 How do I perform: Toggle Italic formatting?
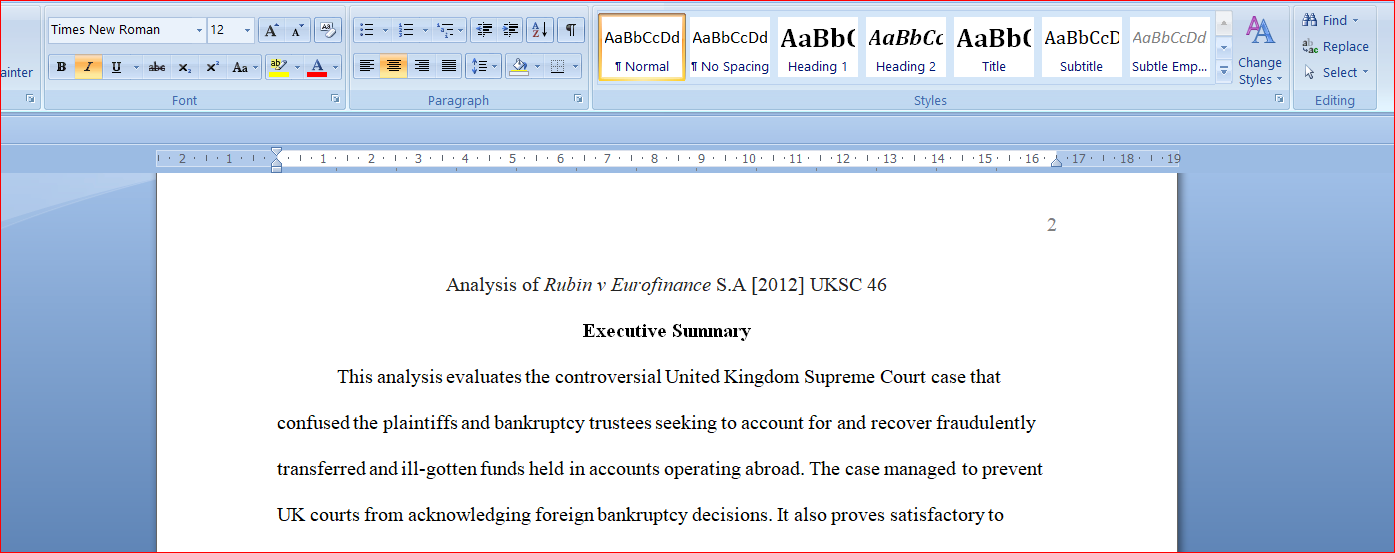pyautogui.click(x=88, y=67)
